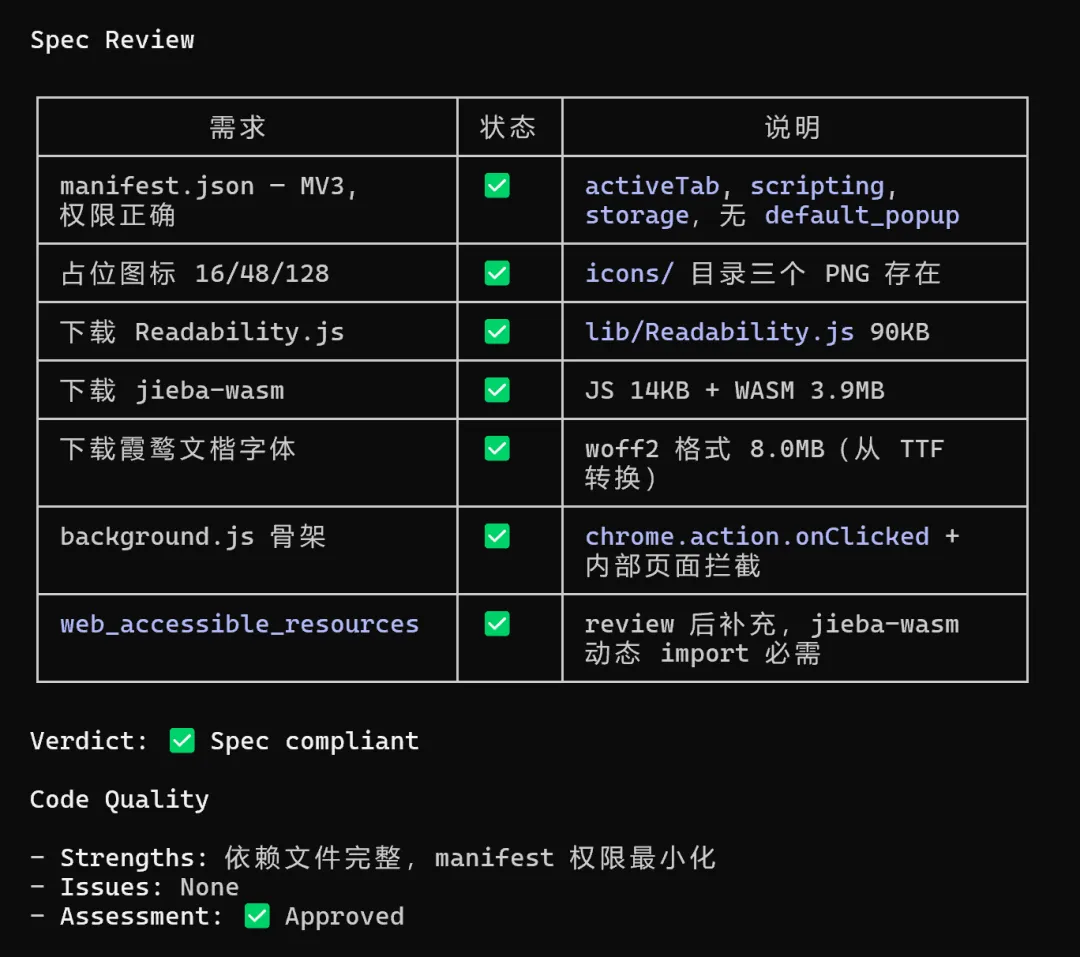Click the default_popup code text
Viewport: 1080px width, 957px height.
862,215
